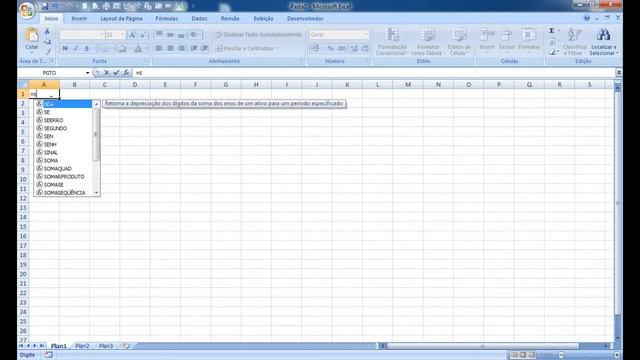Open the name box dropdown arrow
Viewport: 640px width, 360px height.
tap(87, 73)
